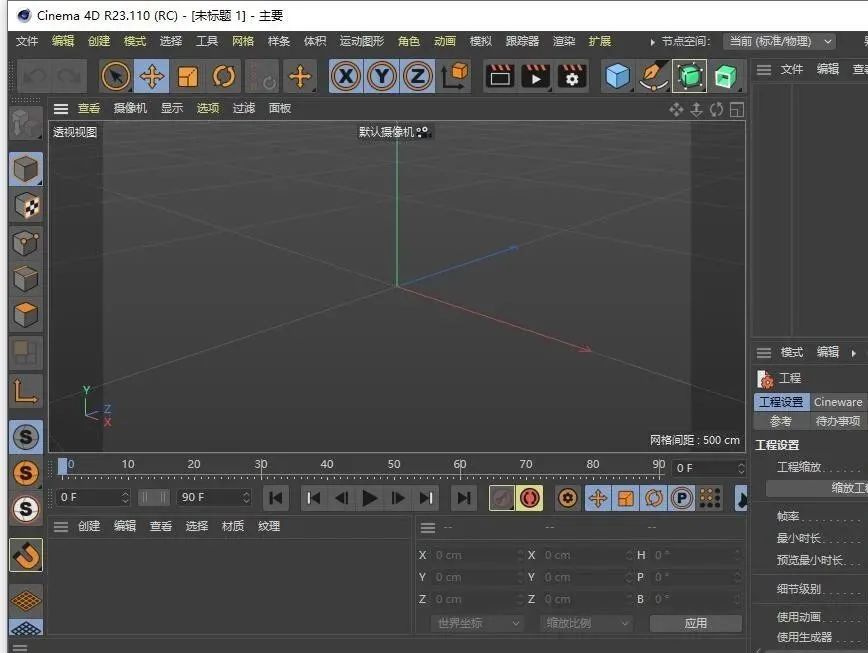
Task: Open the 渲染 menu
Action: click(563, 41)
